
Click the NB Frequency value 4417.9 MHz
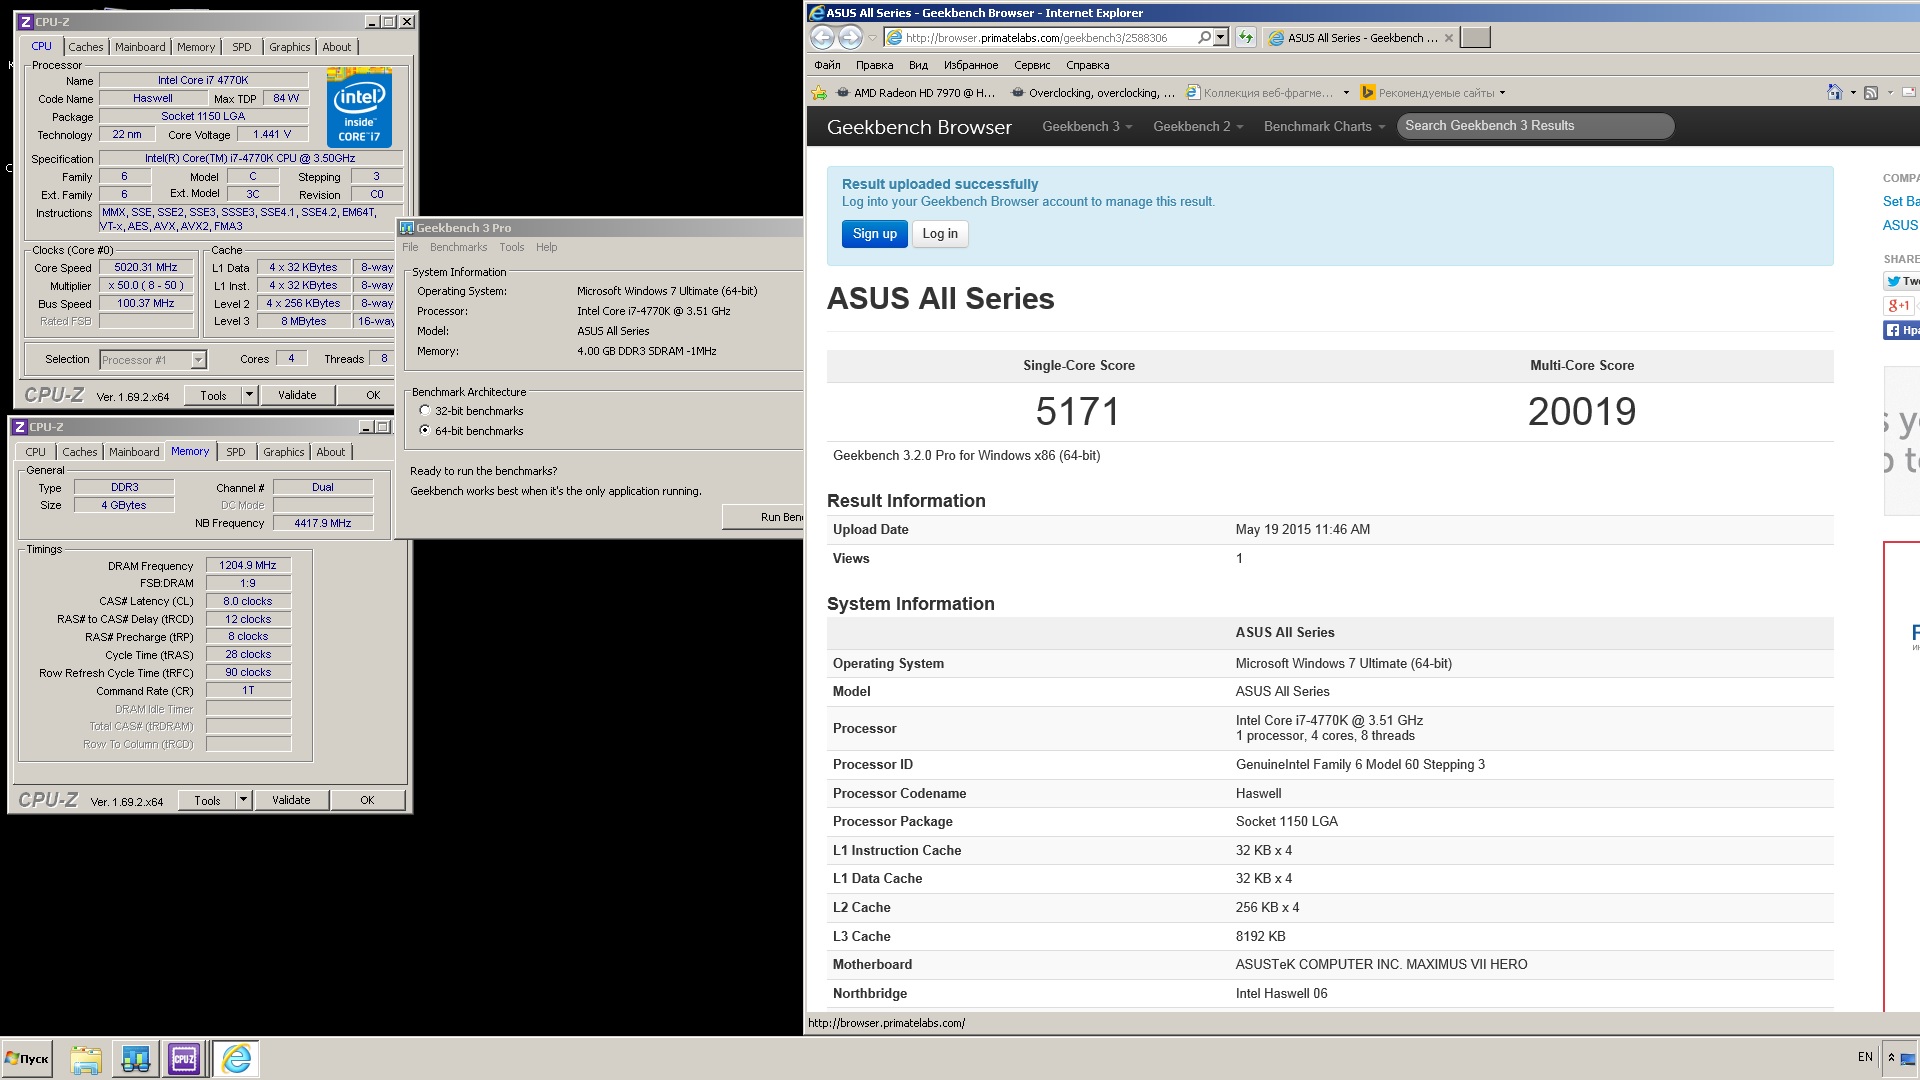coord(323,523)
